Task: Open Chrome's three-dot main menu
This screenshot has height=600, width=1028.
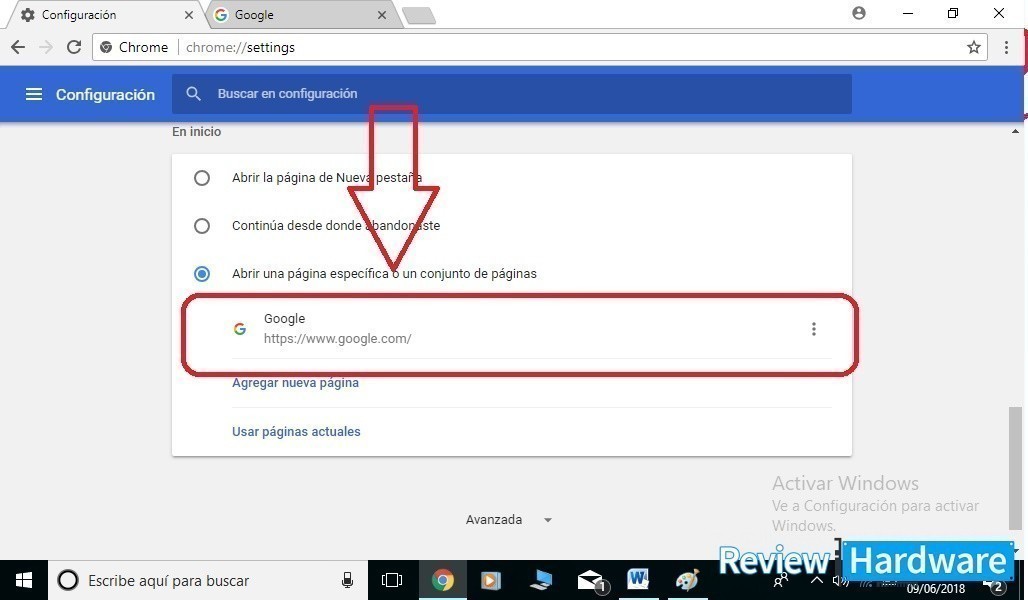Action: pyautogui.click(x=1006, y=47)
